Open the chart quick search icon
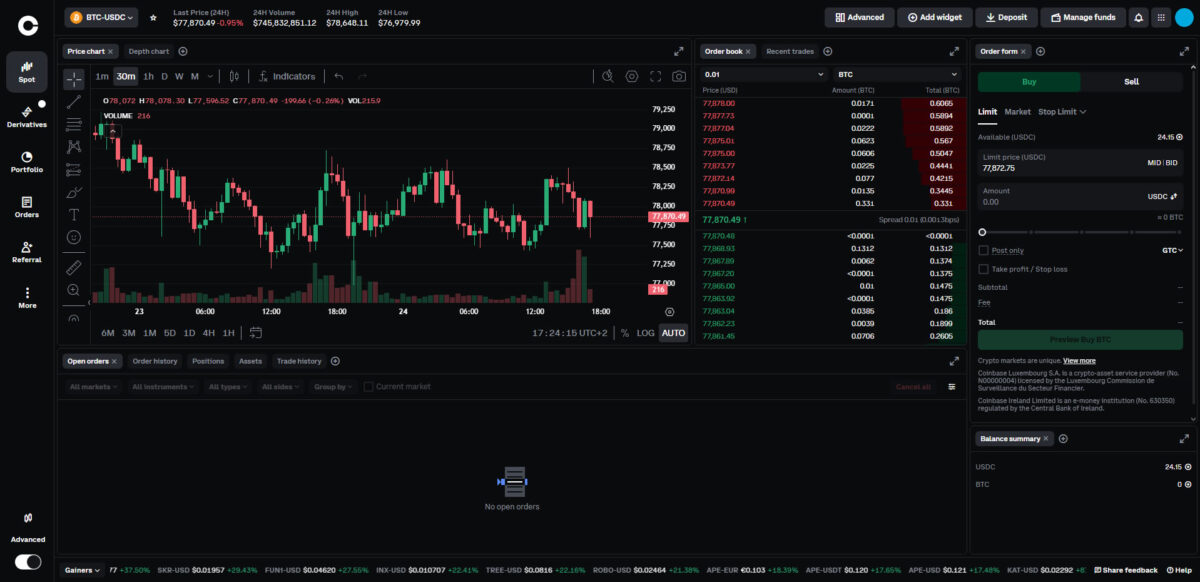Screen dimensions: 1200x582 click(x=607, y=76)
